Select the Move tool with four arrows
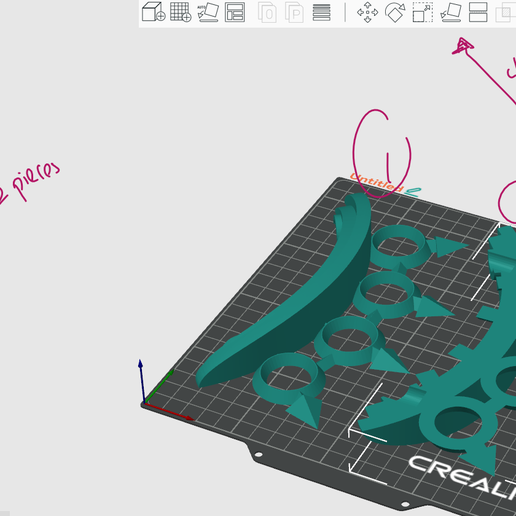516x516 pixels. [367, 12]
